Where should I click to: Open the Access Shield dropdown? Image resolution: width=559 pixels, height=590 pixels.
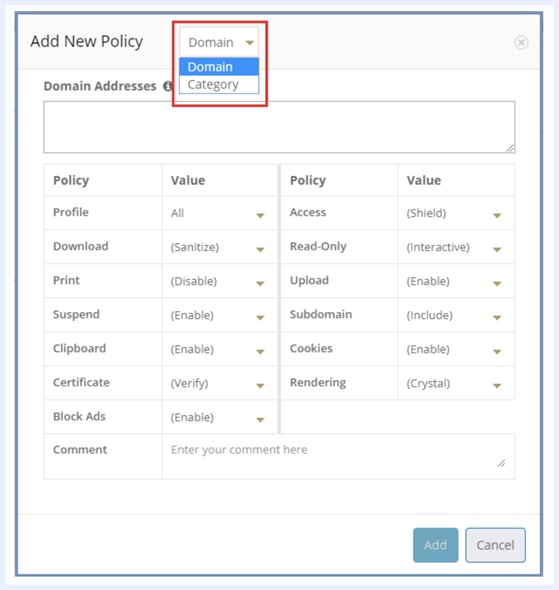454,213
